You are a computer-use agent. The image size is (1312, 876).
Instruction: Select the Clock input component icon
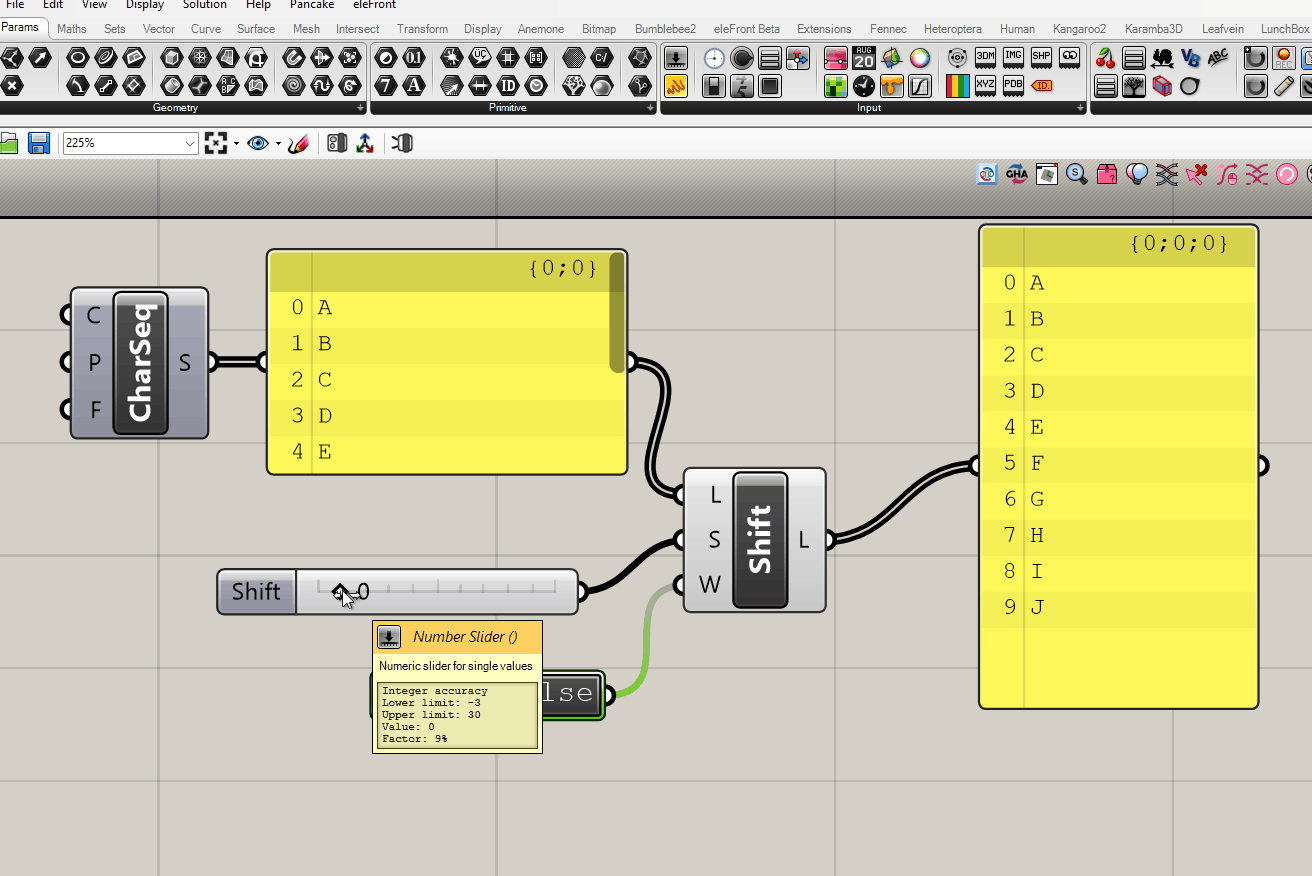pos(863,86)
